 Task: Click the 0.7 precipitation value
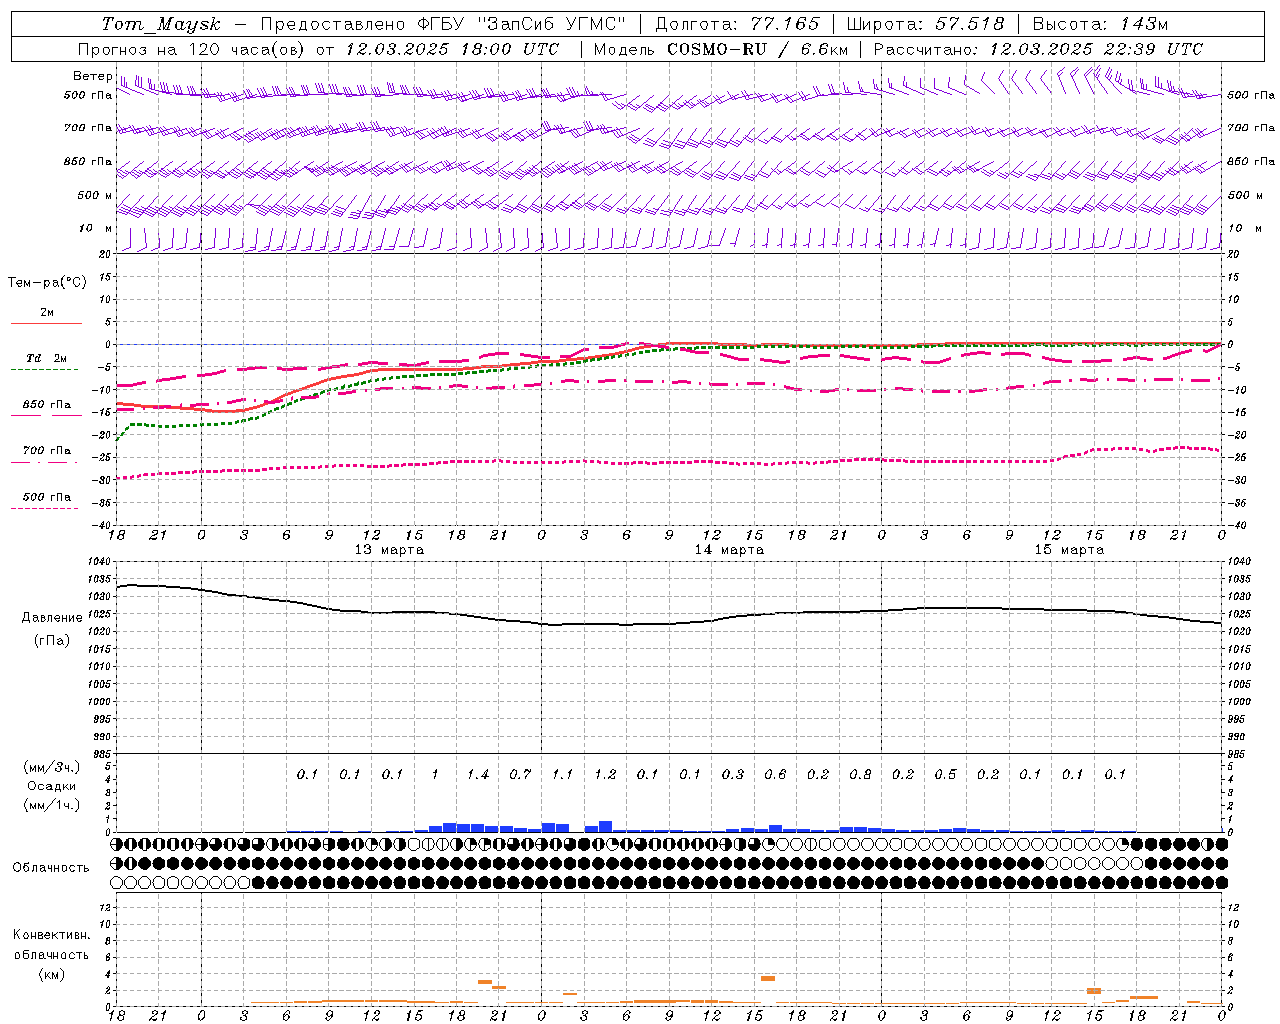click(x=520, y=774)
